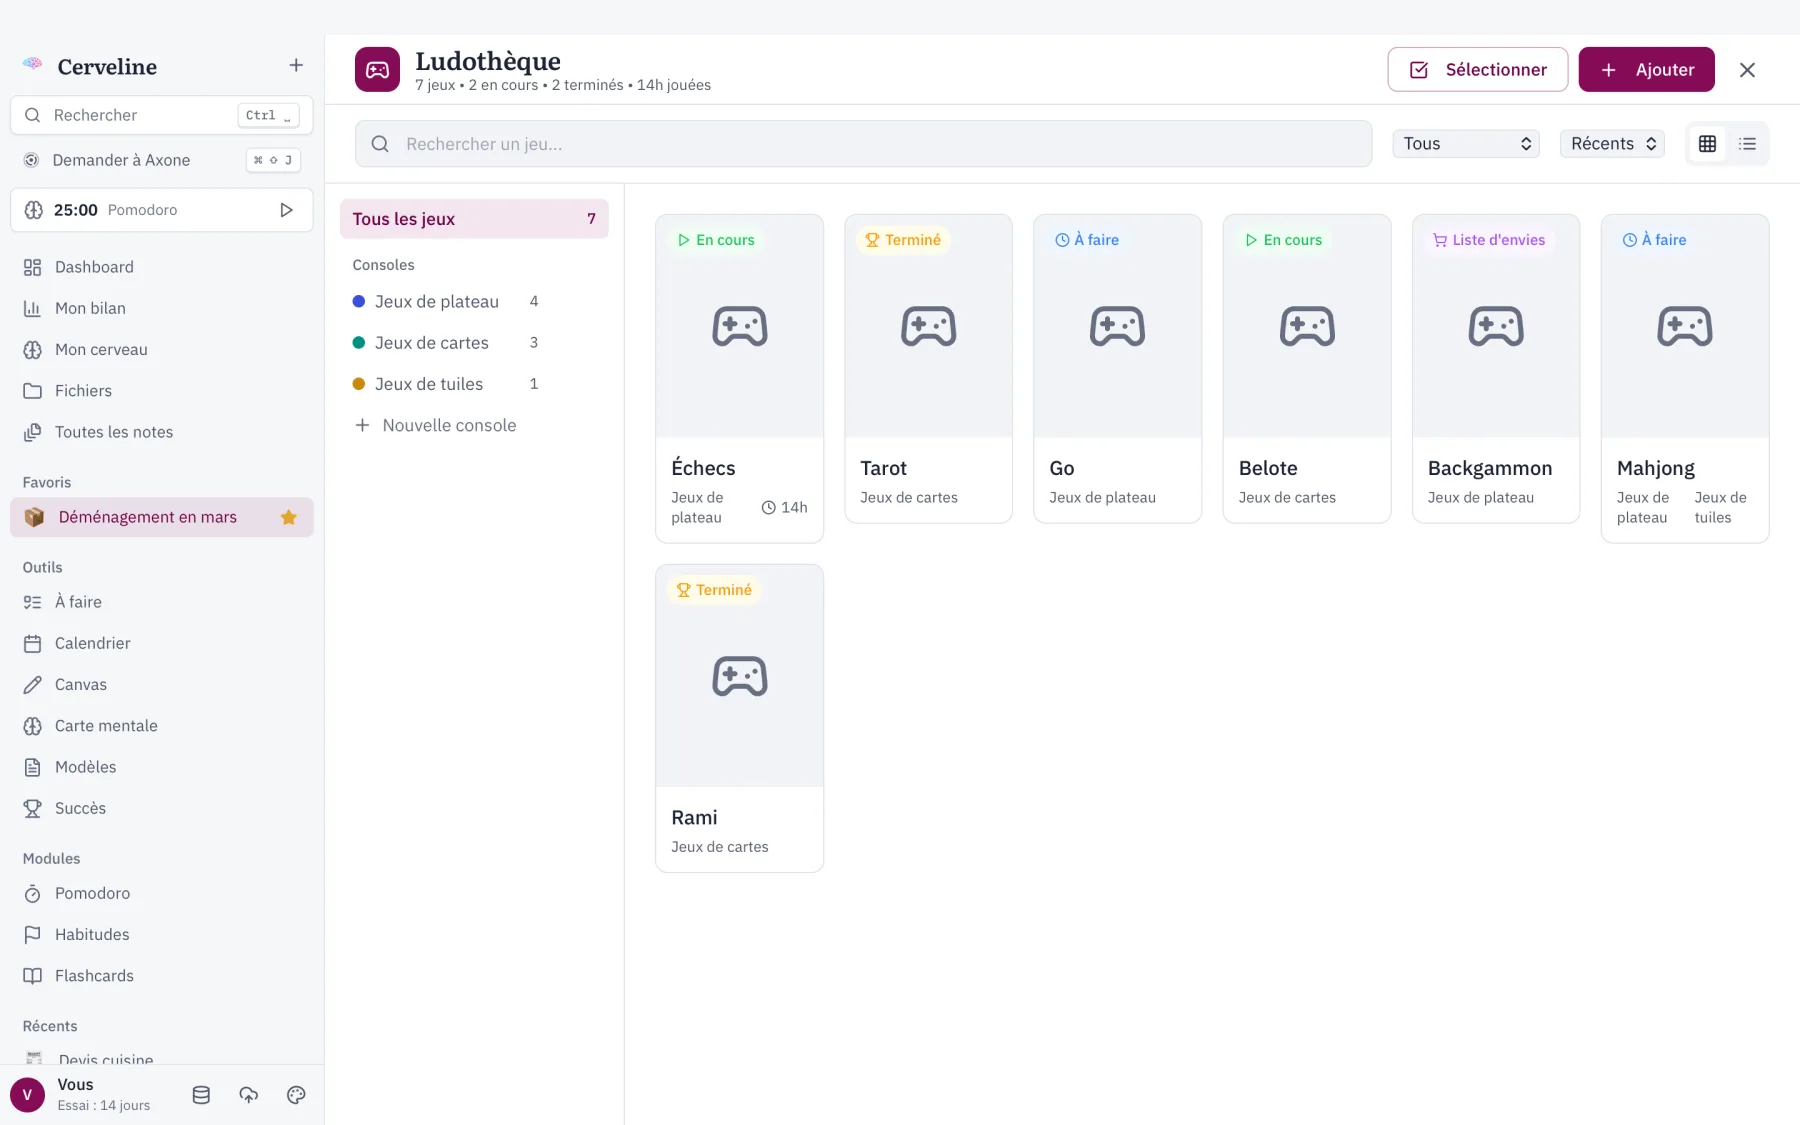
Task: Open the Tarot game card
Action: pyautogui.click(x=929, y=368)
